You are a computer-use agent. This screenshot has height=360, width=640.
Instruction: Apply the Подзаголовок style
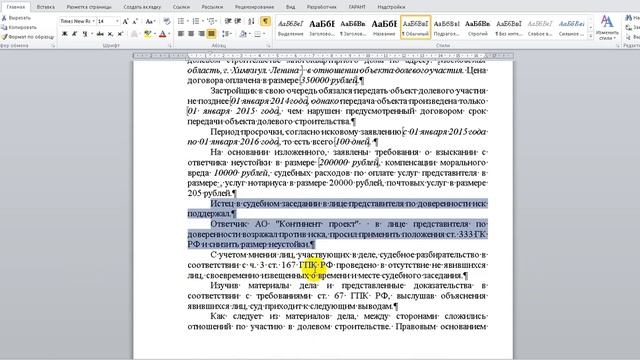point(447,28)
